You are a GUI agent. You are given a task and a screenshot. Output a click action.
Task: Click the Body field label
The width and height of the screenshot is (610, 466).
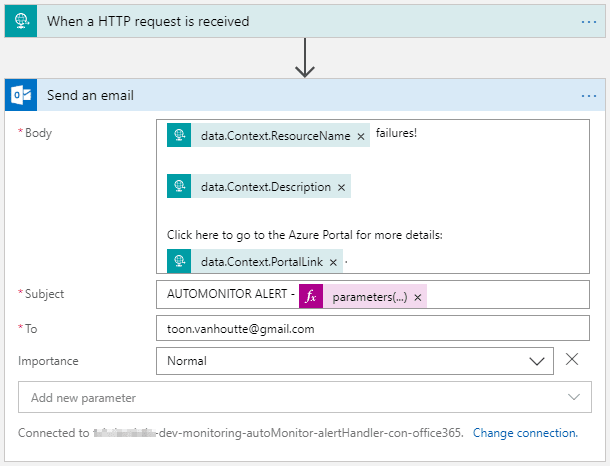(38, 133)
